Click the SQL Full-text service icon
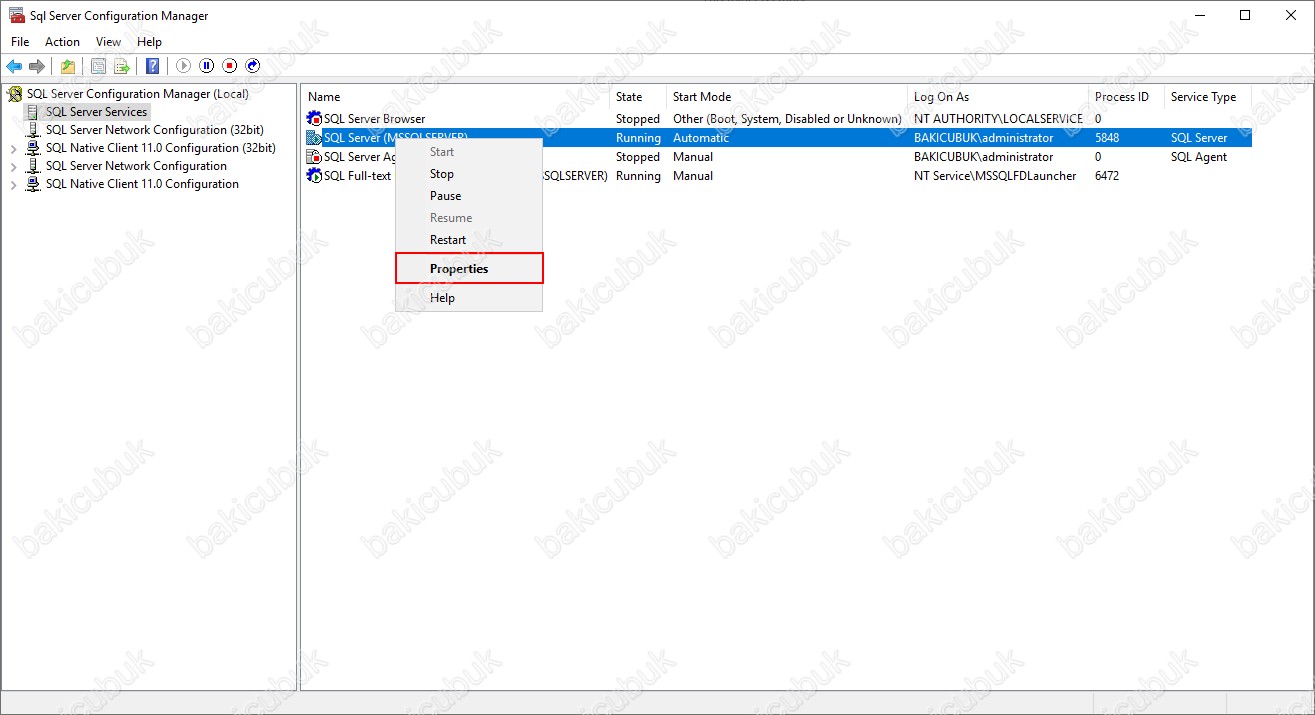 (x=314, y=176)
